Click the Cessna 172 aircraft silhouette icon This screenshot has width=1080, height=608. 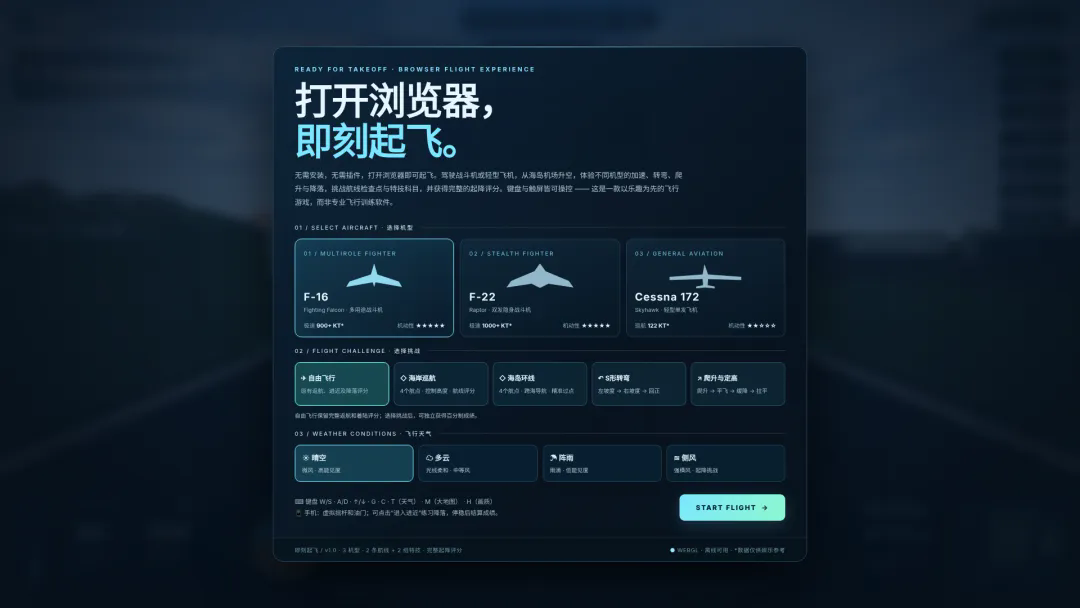click(705, 277)
